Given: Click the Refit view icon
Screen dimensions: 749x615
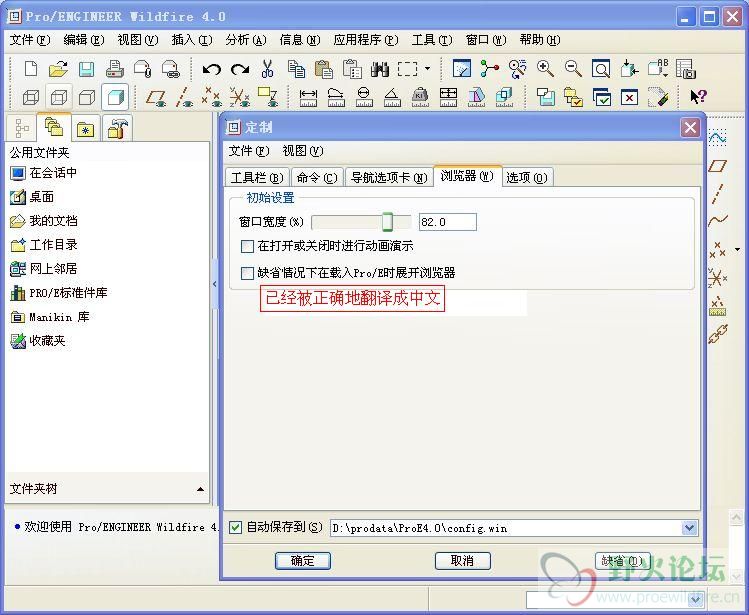Looking at the screenshot, I should (x=600, y=69).
